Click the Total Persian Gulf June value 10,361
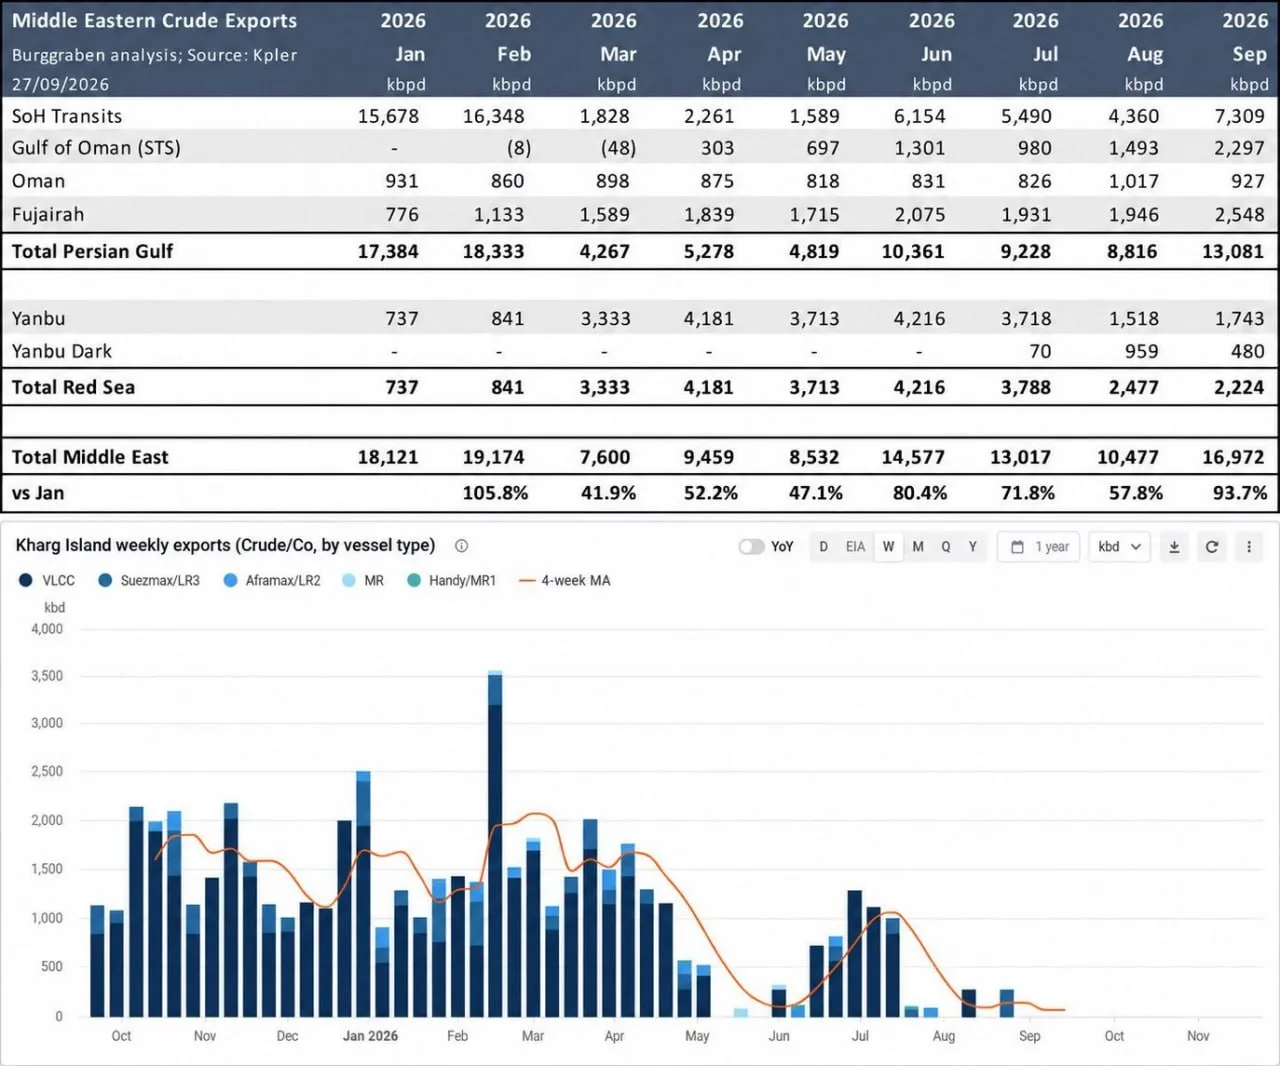 [x=913, y=251]
